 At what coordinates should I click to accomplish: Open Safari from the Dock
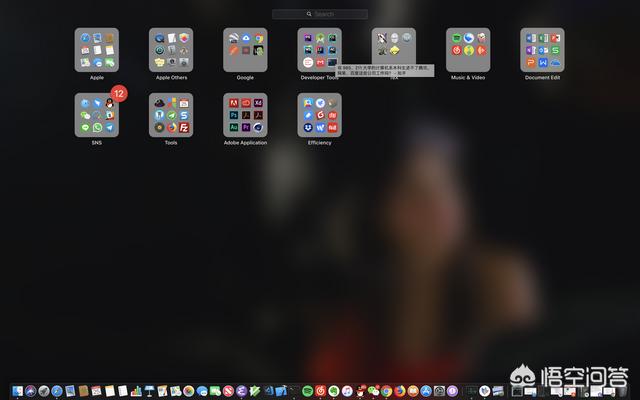coord(57,391)
